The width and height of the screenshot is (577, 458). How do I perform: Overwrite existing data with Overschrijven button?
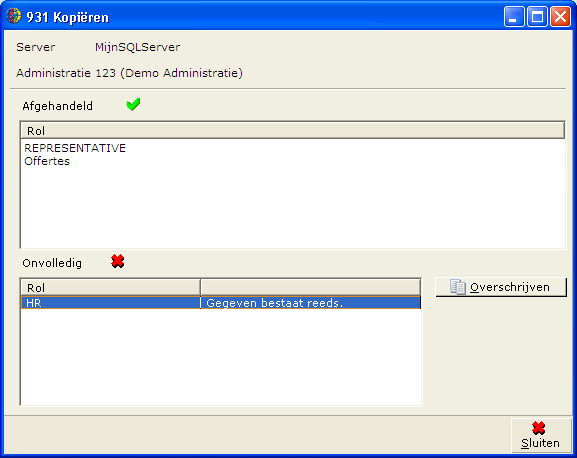[501, 287]
